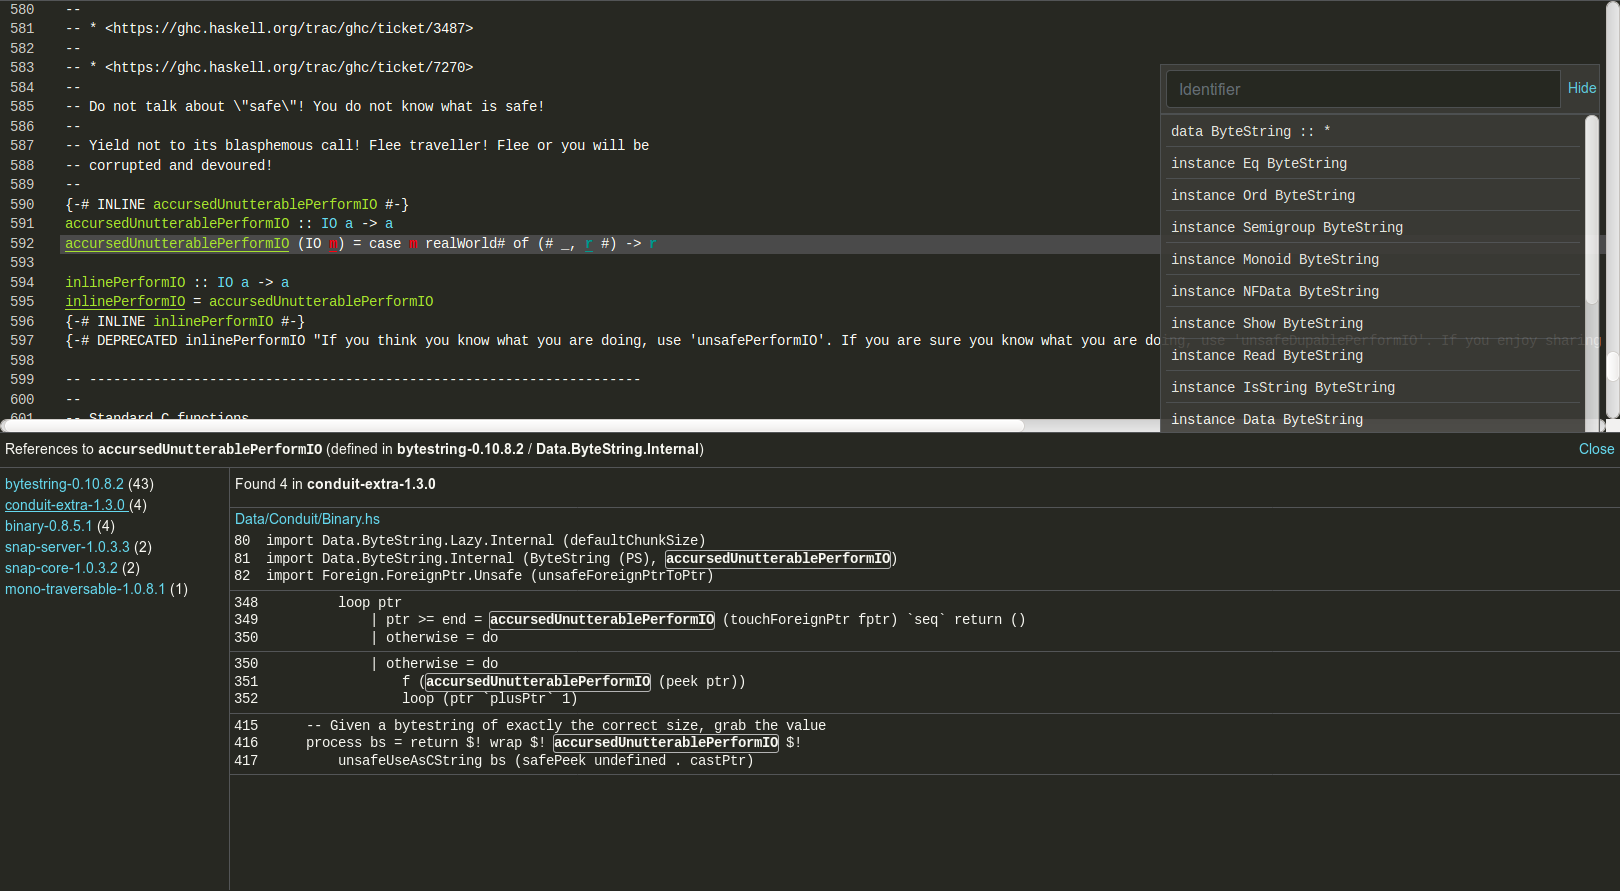Choose 'instance Eq ByteString' from results
Image resolution: width=1620 pixels, height=891 pixels.
pos(1258,163)
